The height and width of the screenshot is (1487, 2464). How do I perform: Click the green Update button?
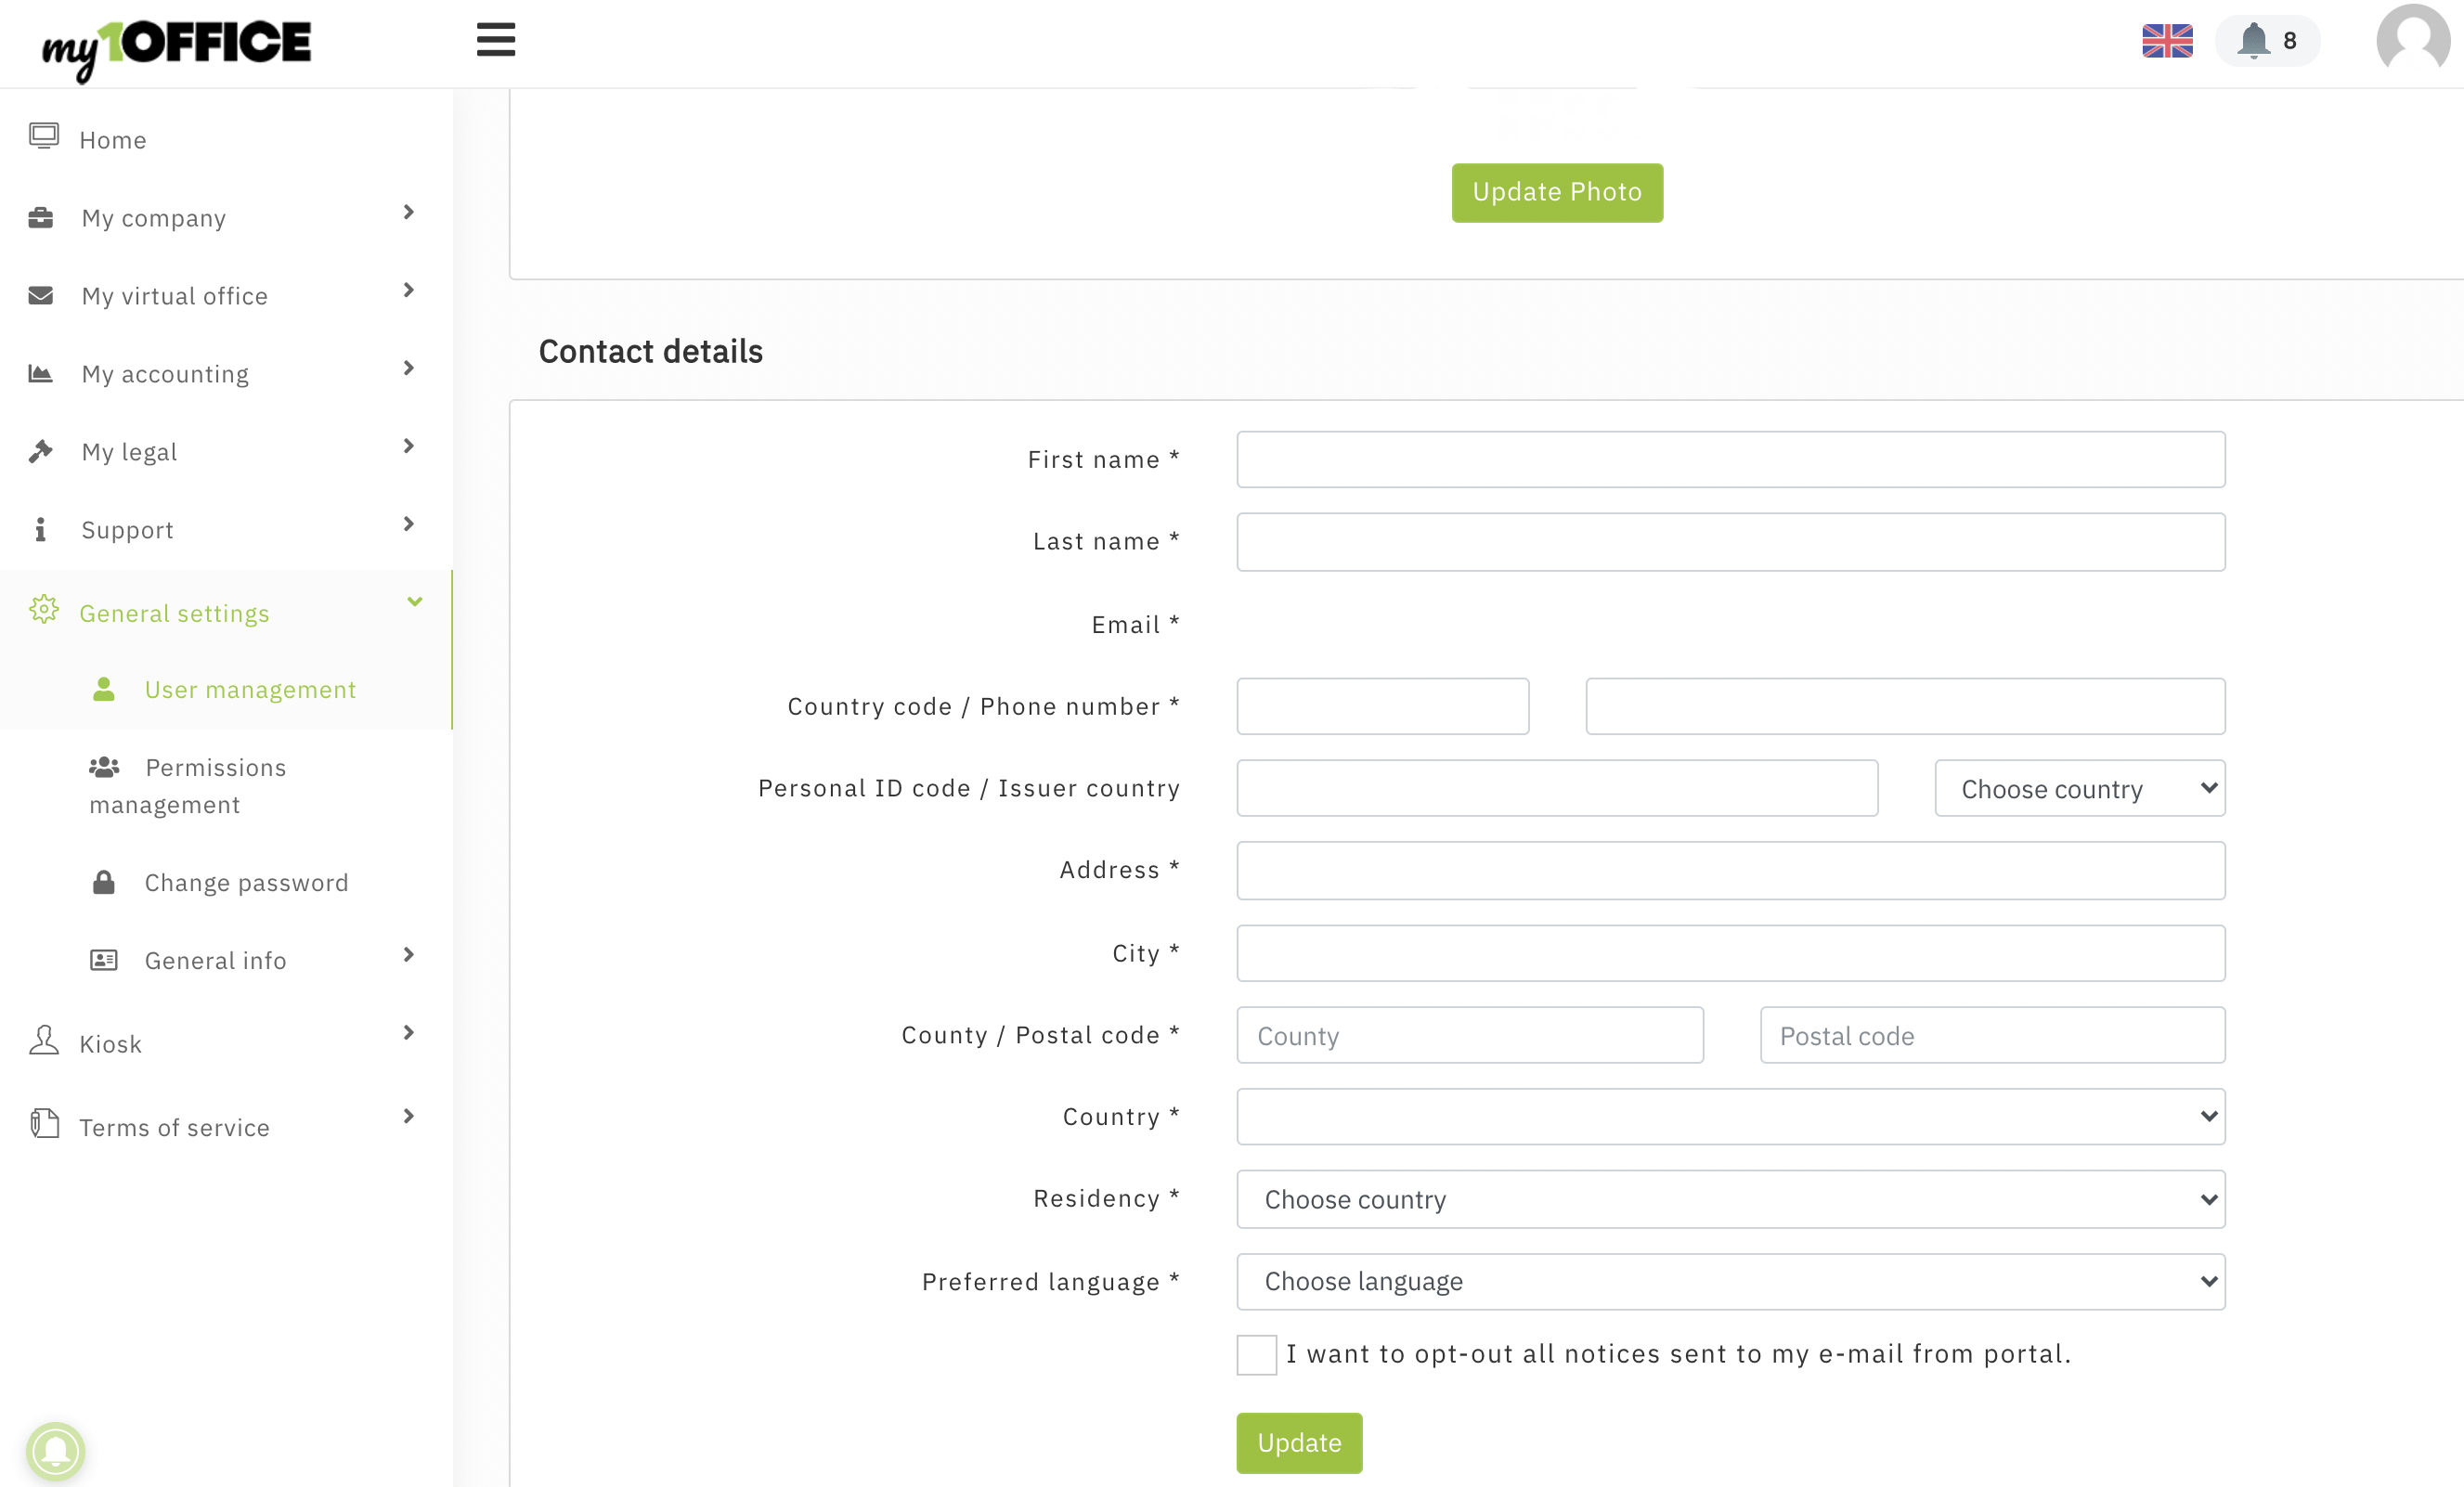pyautogui.click(x=1299, y=1443)
